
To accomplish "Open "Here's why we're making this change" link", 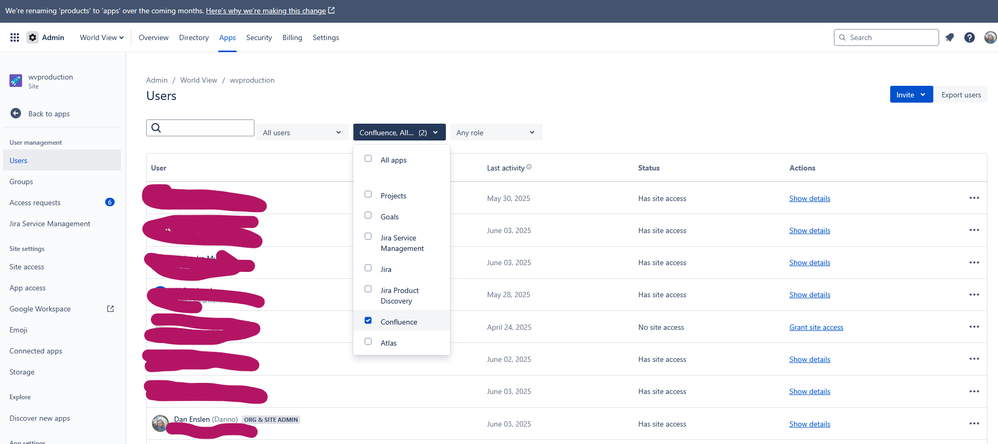I will coord(266,11).
